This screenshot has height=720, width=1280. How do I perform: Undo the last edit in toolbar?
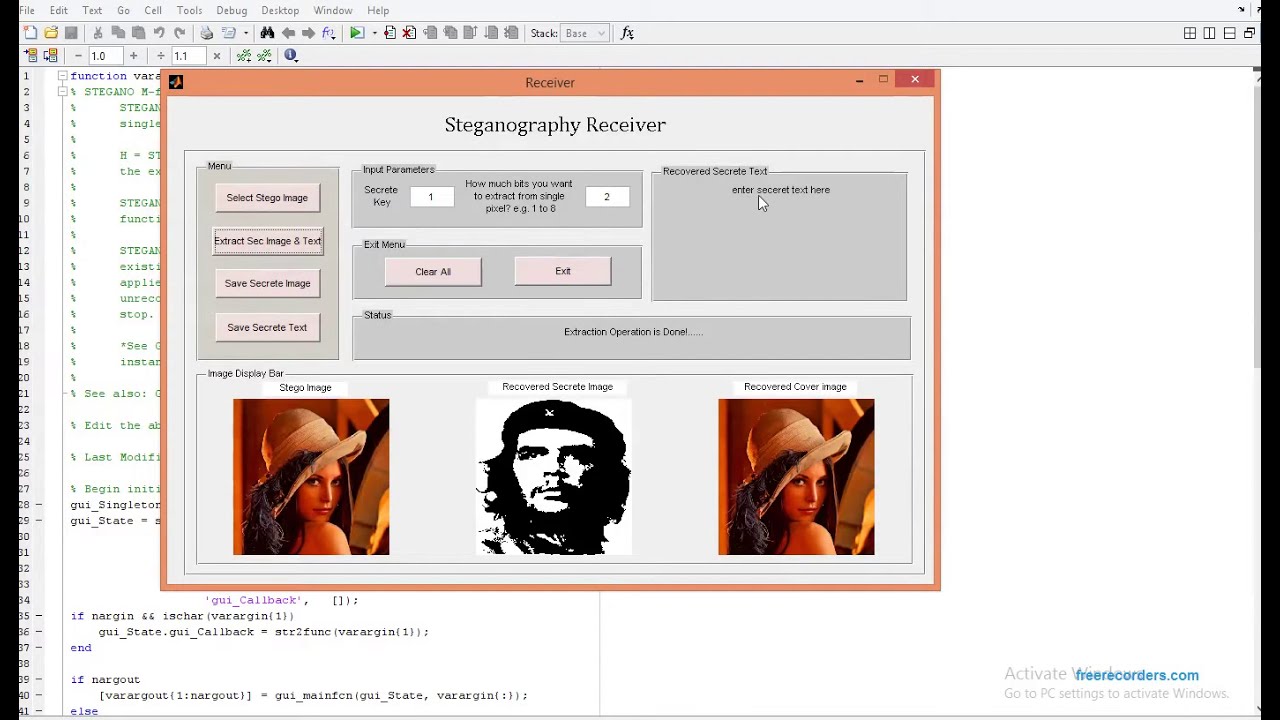pos(159,33)
